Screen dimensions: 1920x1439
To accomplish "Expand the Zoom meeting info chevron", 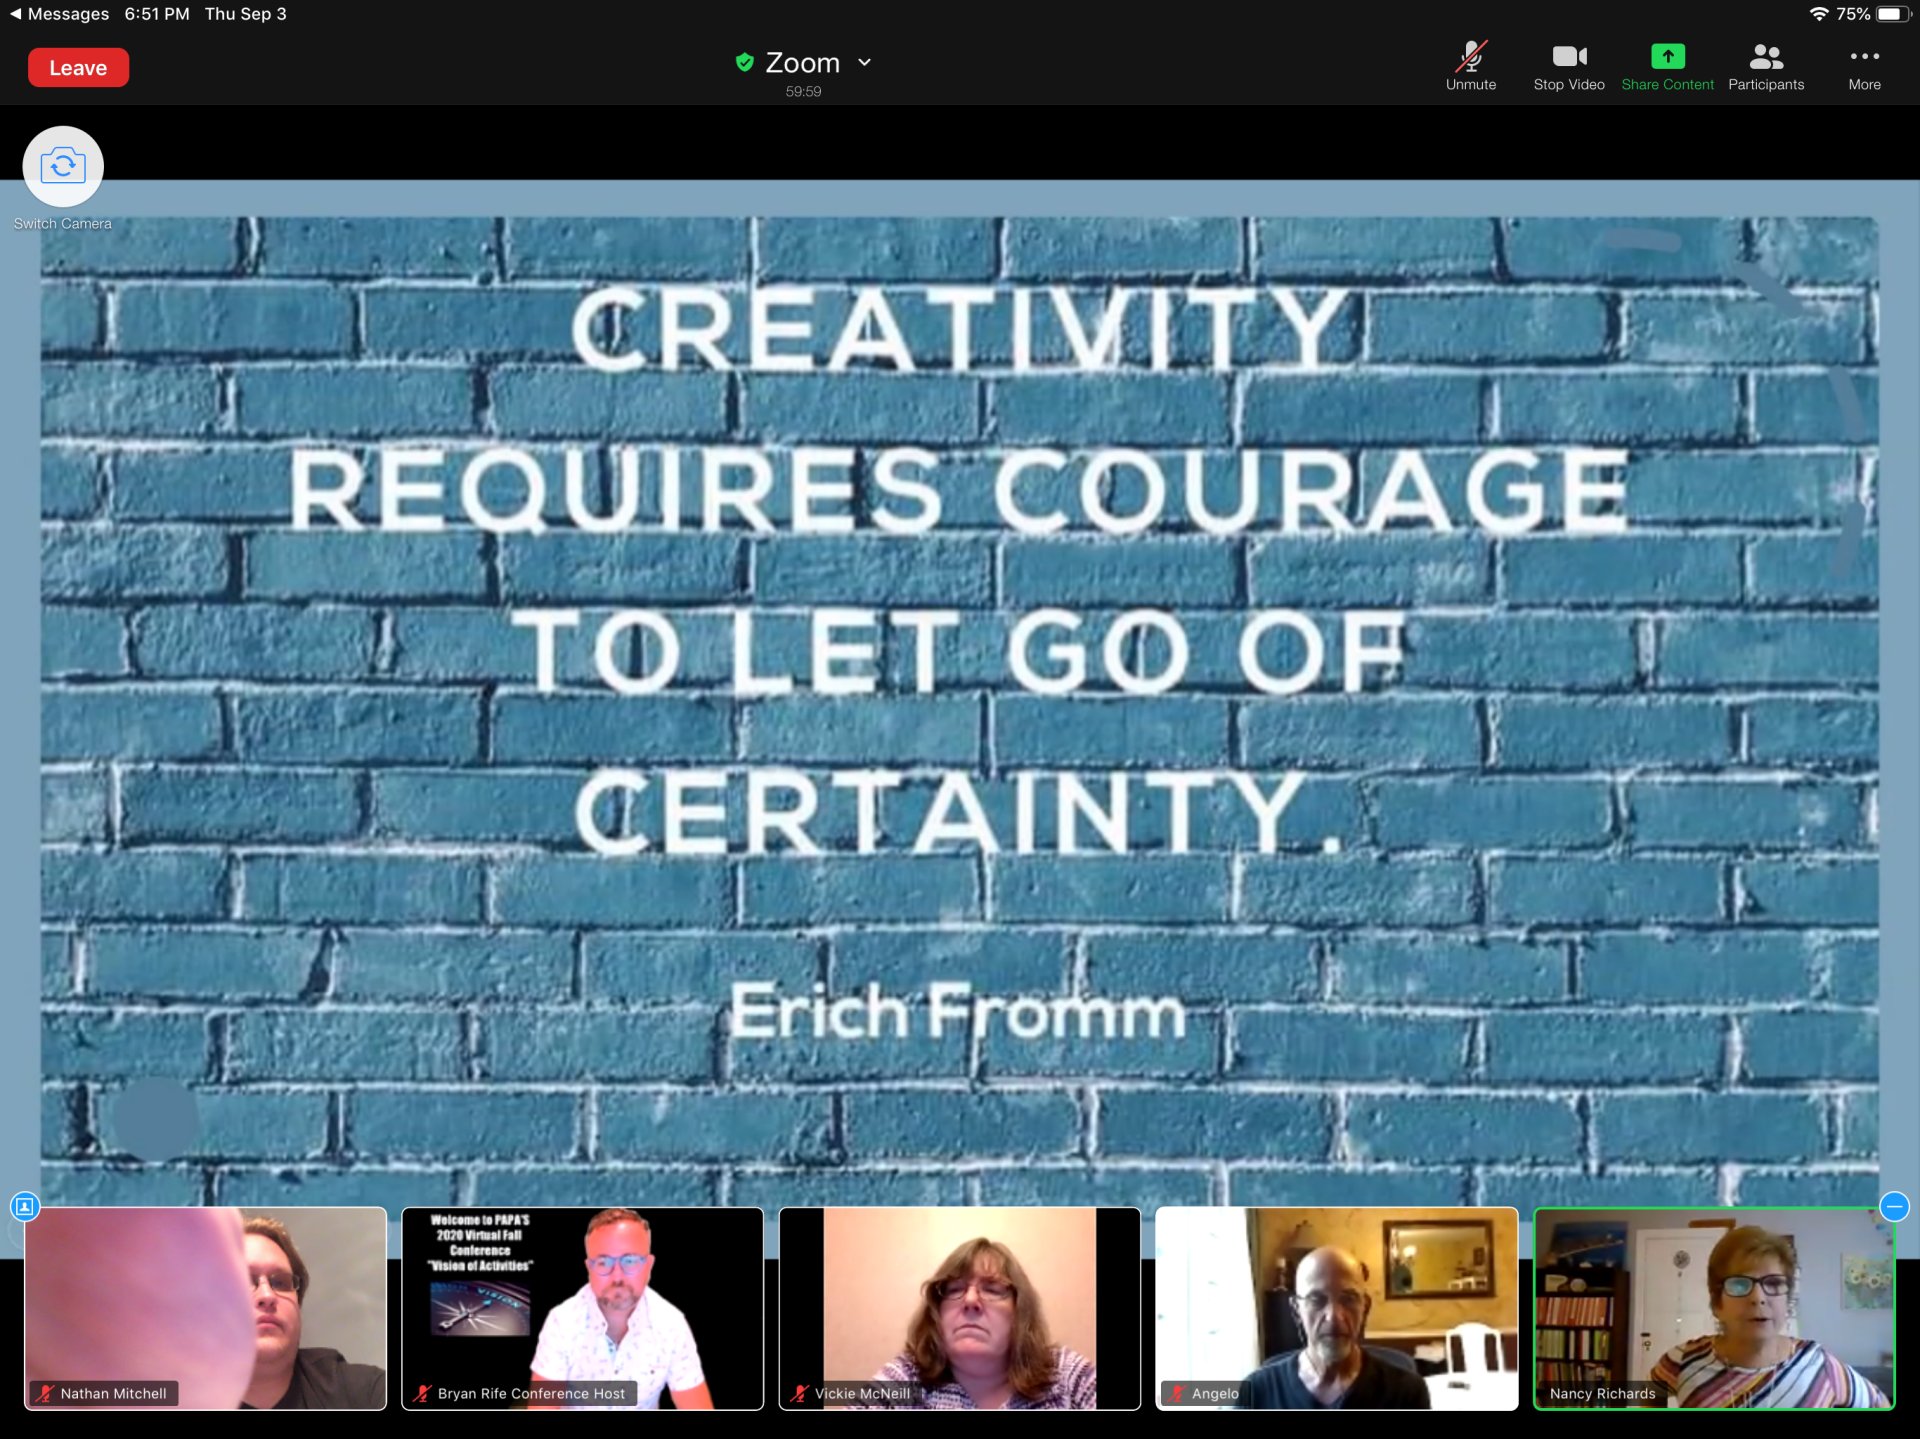I will tap(865, 62).
